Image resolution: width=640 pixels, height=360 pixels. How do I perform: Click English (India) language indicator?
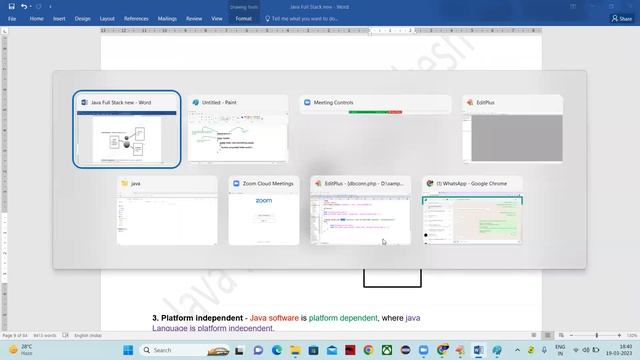coord(88,336)
